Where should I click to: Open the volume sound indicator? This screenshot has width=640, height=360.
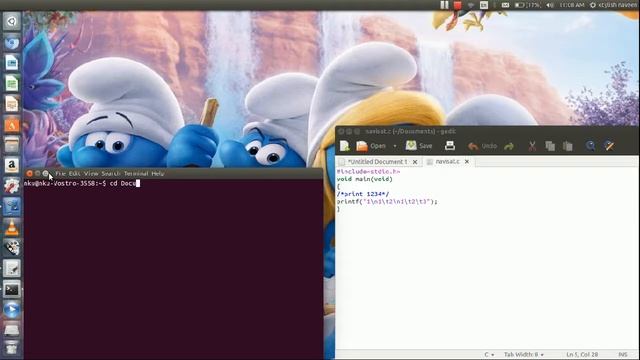tap(550, 5)
